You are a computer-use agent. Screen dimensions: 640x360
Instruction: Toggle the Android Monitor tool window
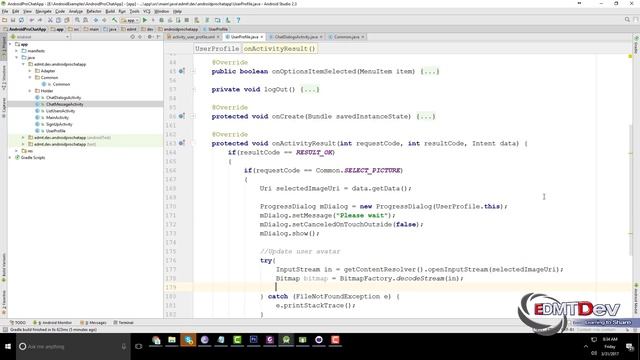(52, 322)
